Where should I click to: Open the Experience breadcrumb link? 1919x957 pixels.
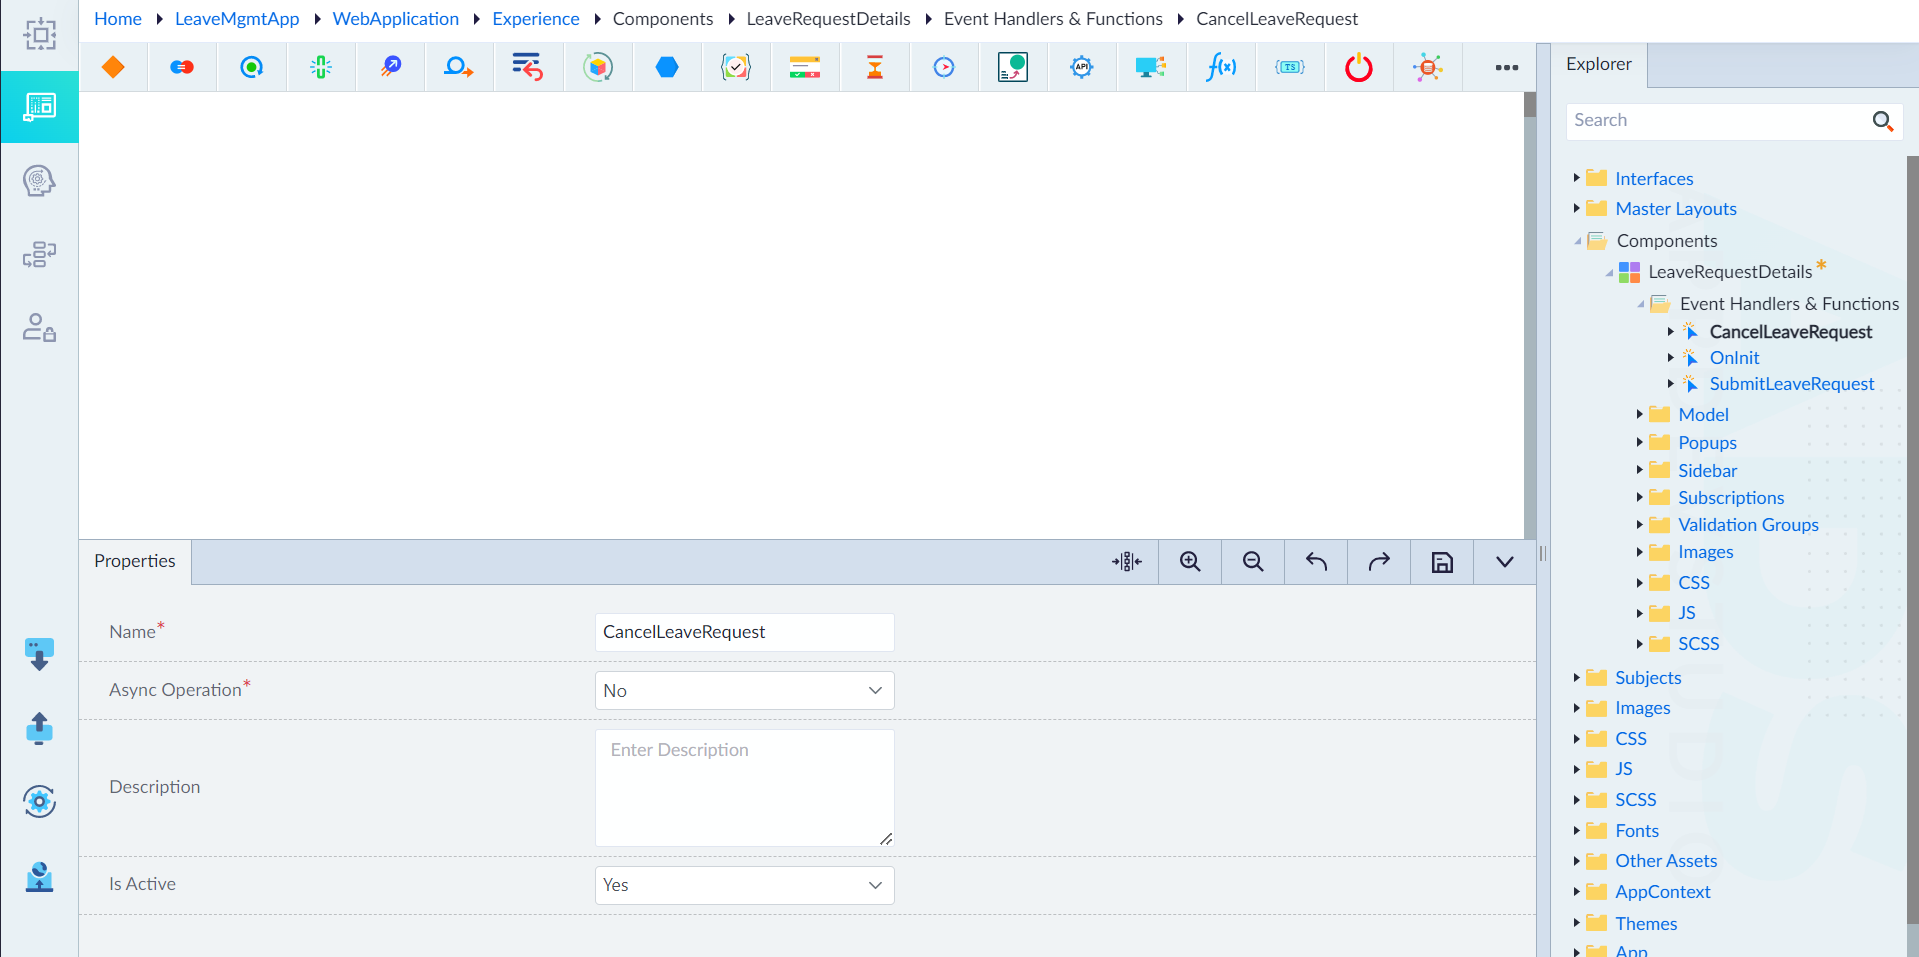(536, 19)
